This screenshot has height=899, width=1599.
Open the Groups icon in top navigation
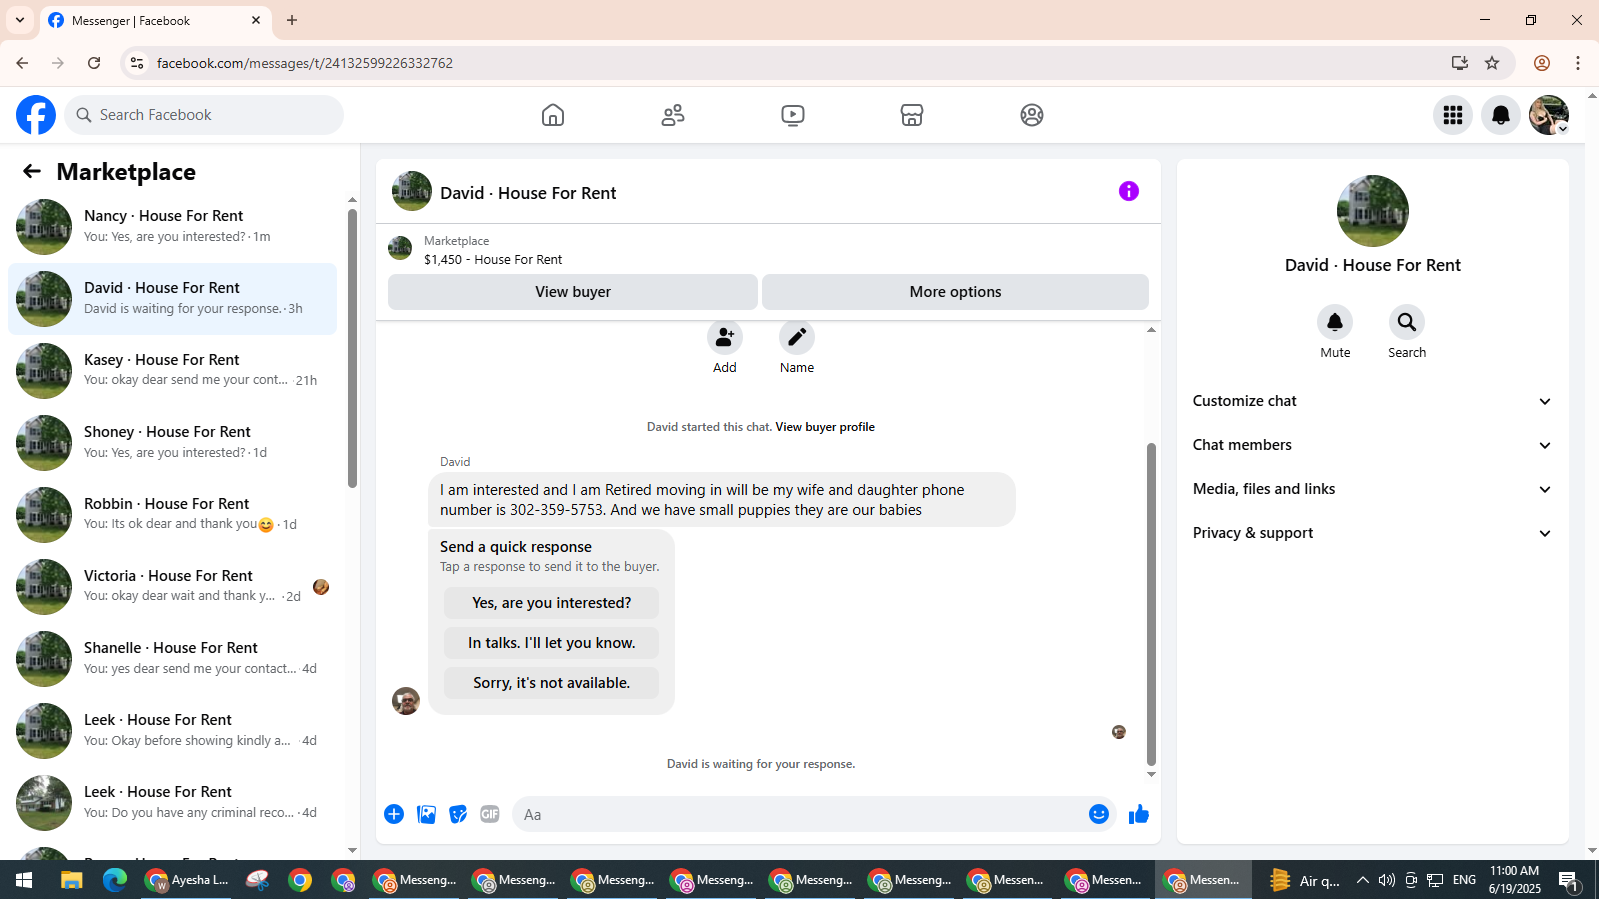1032,115
